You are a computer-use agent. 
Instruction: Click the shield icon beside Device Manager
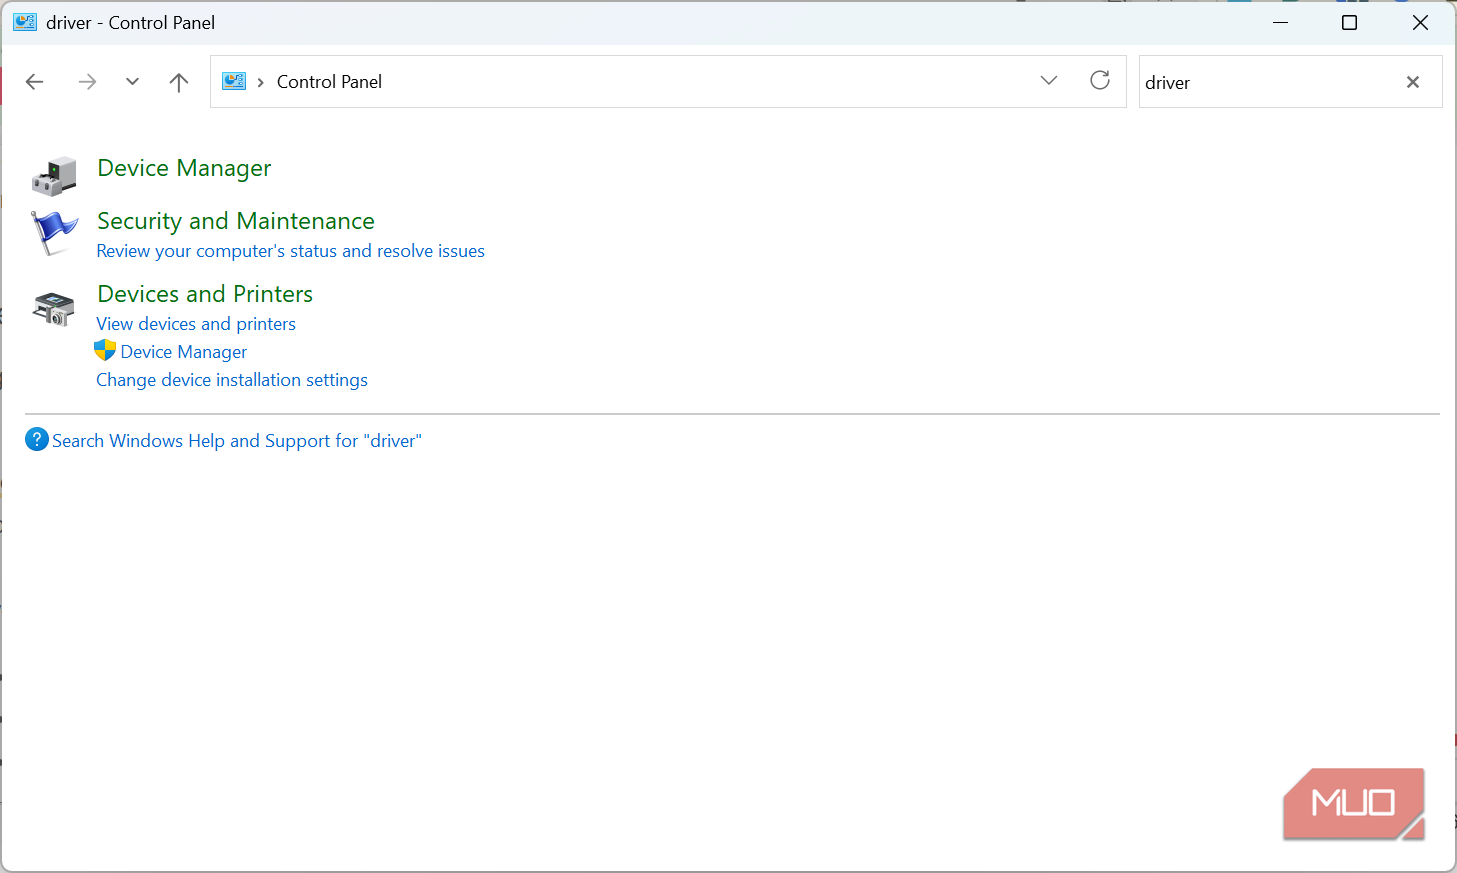[x=105, y=350]
